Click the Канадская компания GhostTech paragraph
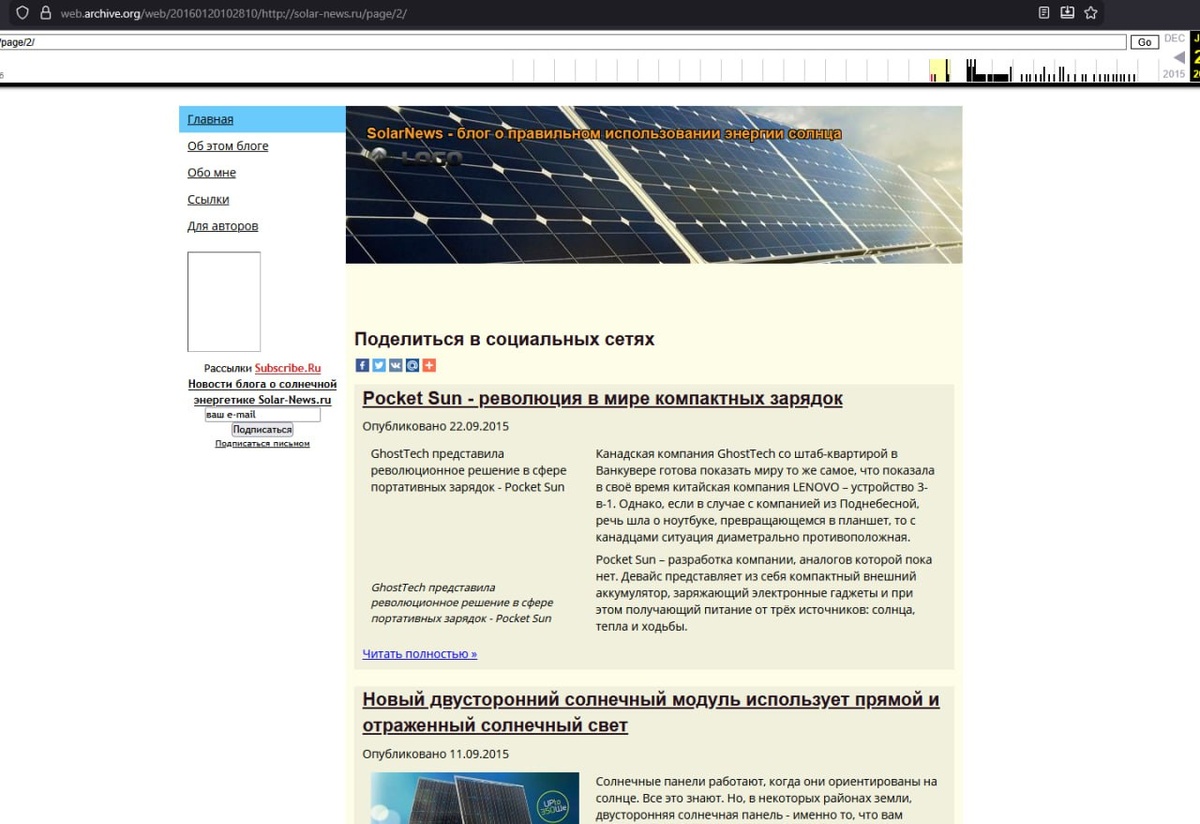Image resolution: width=1200 pixels, height=824 pixels. click(x=765, y=496)
